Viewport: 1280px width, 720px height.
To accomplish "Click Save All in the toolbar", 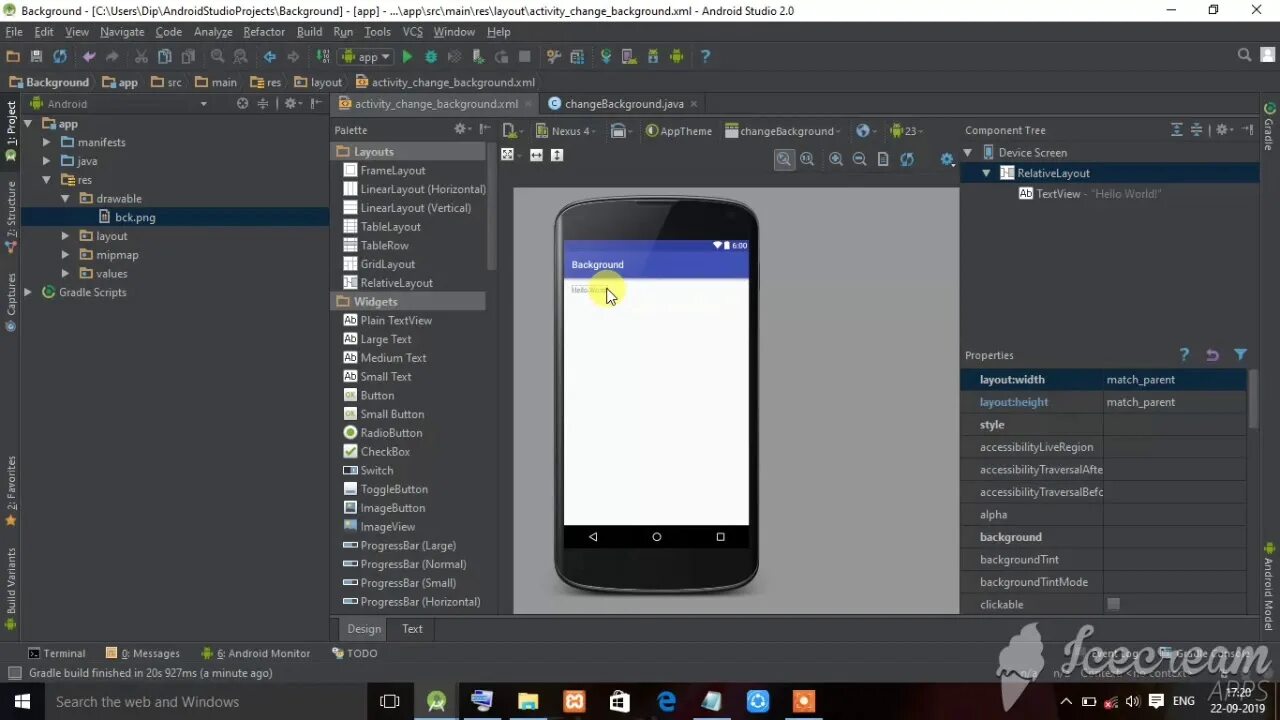I will (x=36, y=57).
